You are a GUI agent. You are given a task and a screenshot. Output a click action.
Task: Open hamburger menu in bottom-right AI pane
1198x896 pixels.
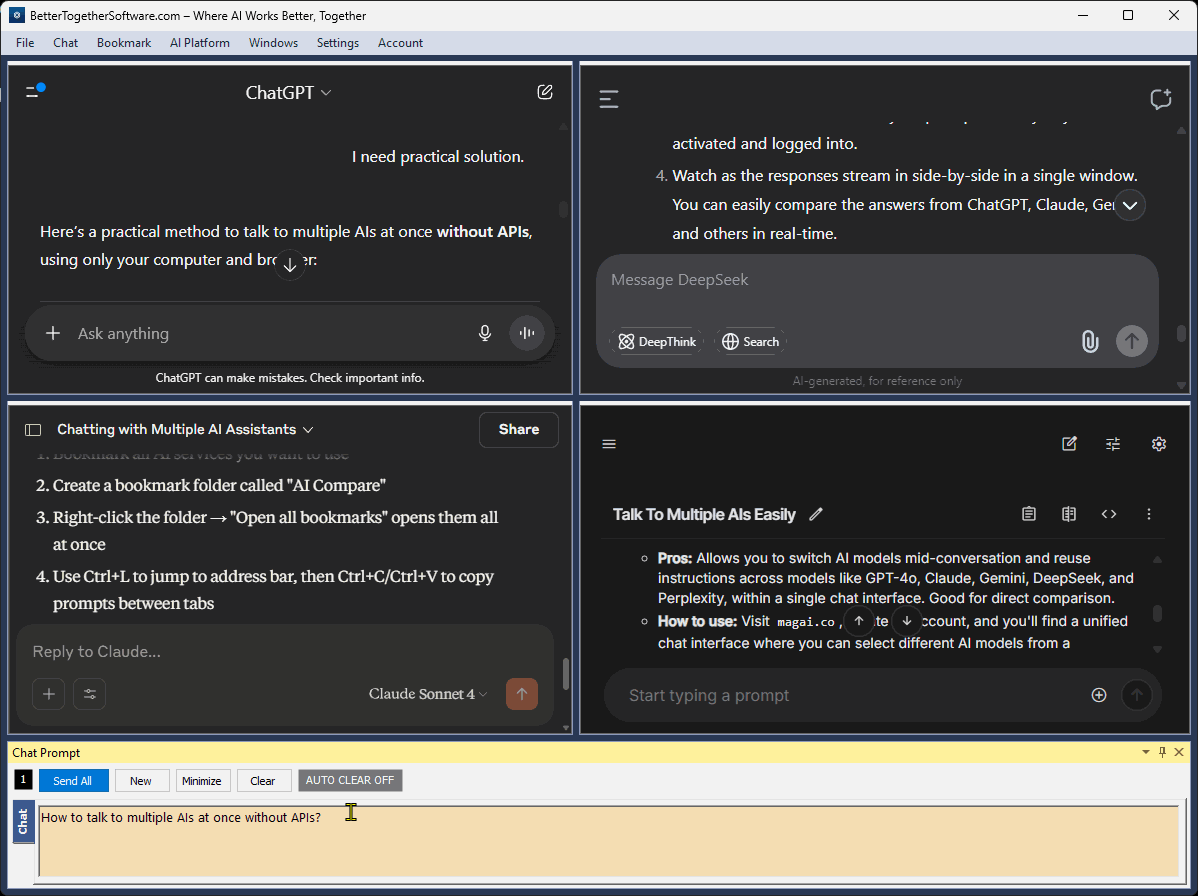[609, 444]
